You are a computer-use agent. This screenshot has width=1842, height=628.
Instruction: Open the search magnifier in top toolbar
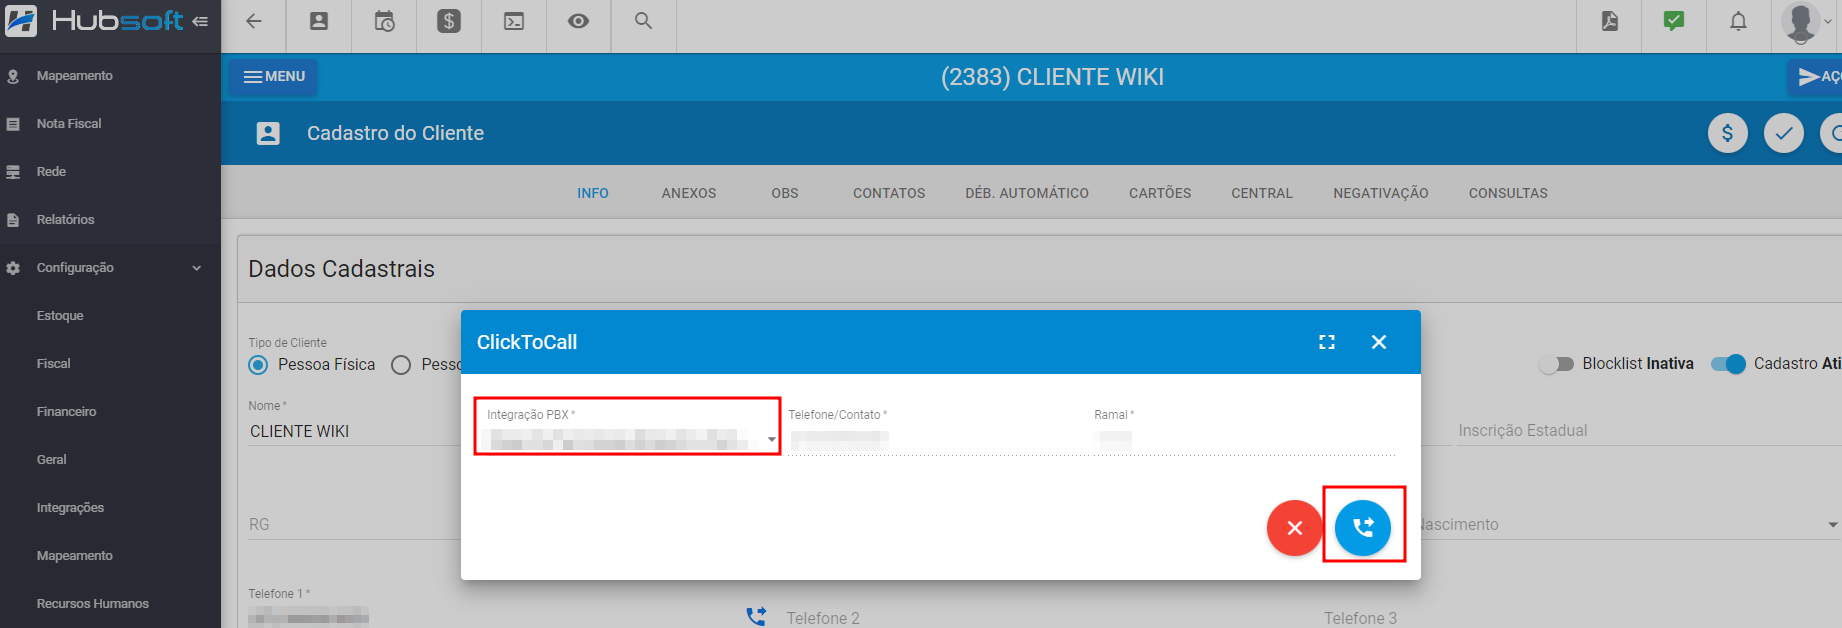coord(643,21)
